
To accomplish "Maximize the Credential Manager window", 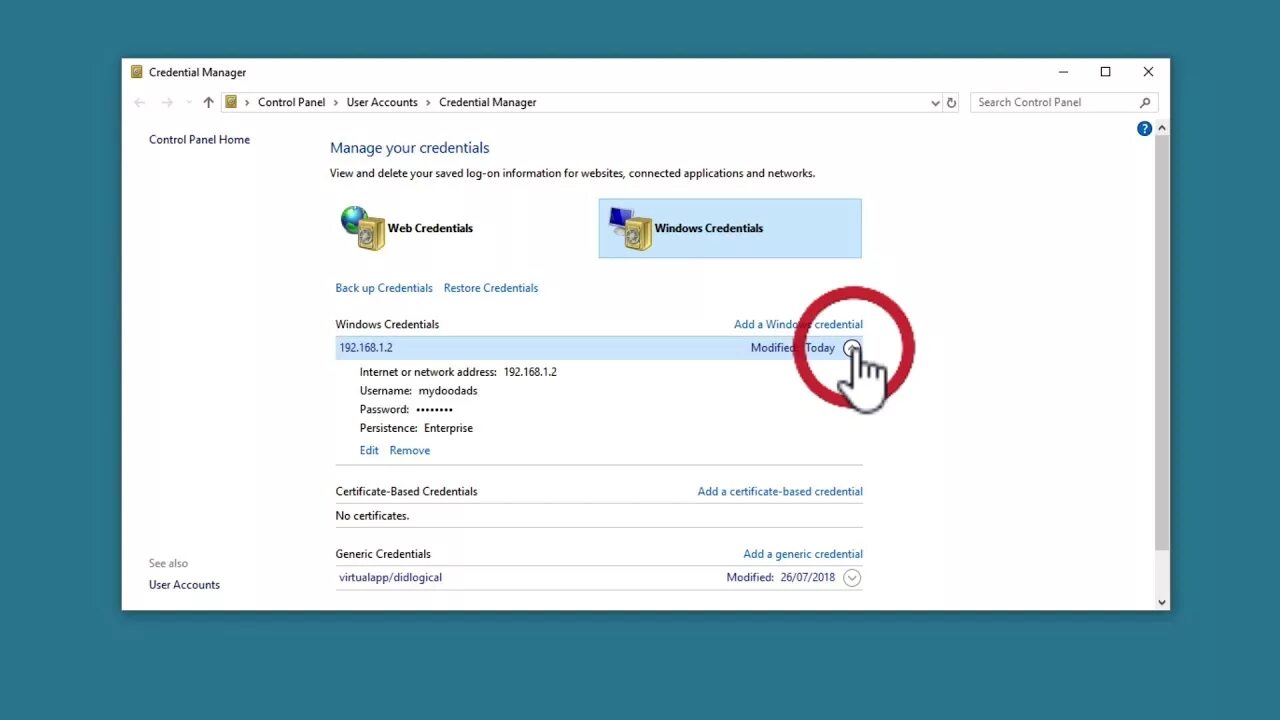I will (x=1105, y=72).
